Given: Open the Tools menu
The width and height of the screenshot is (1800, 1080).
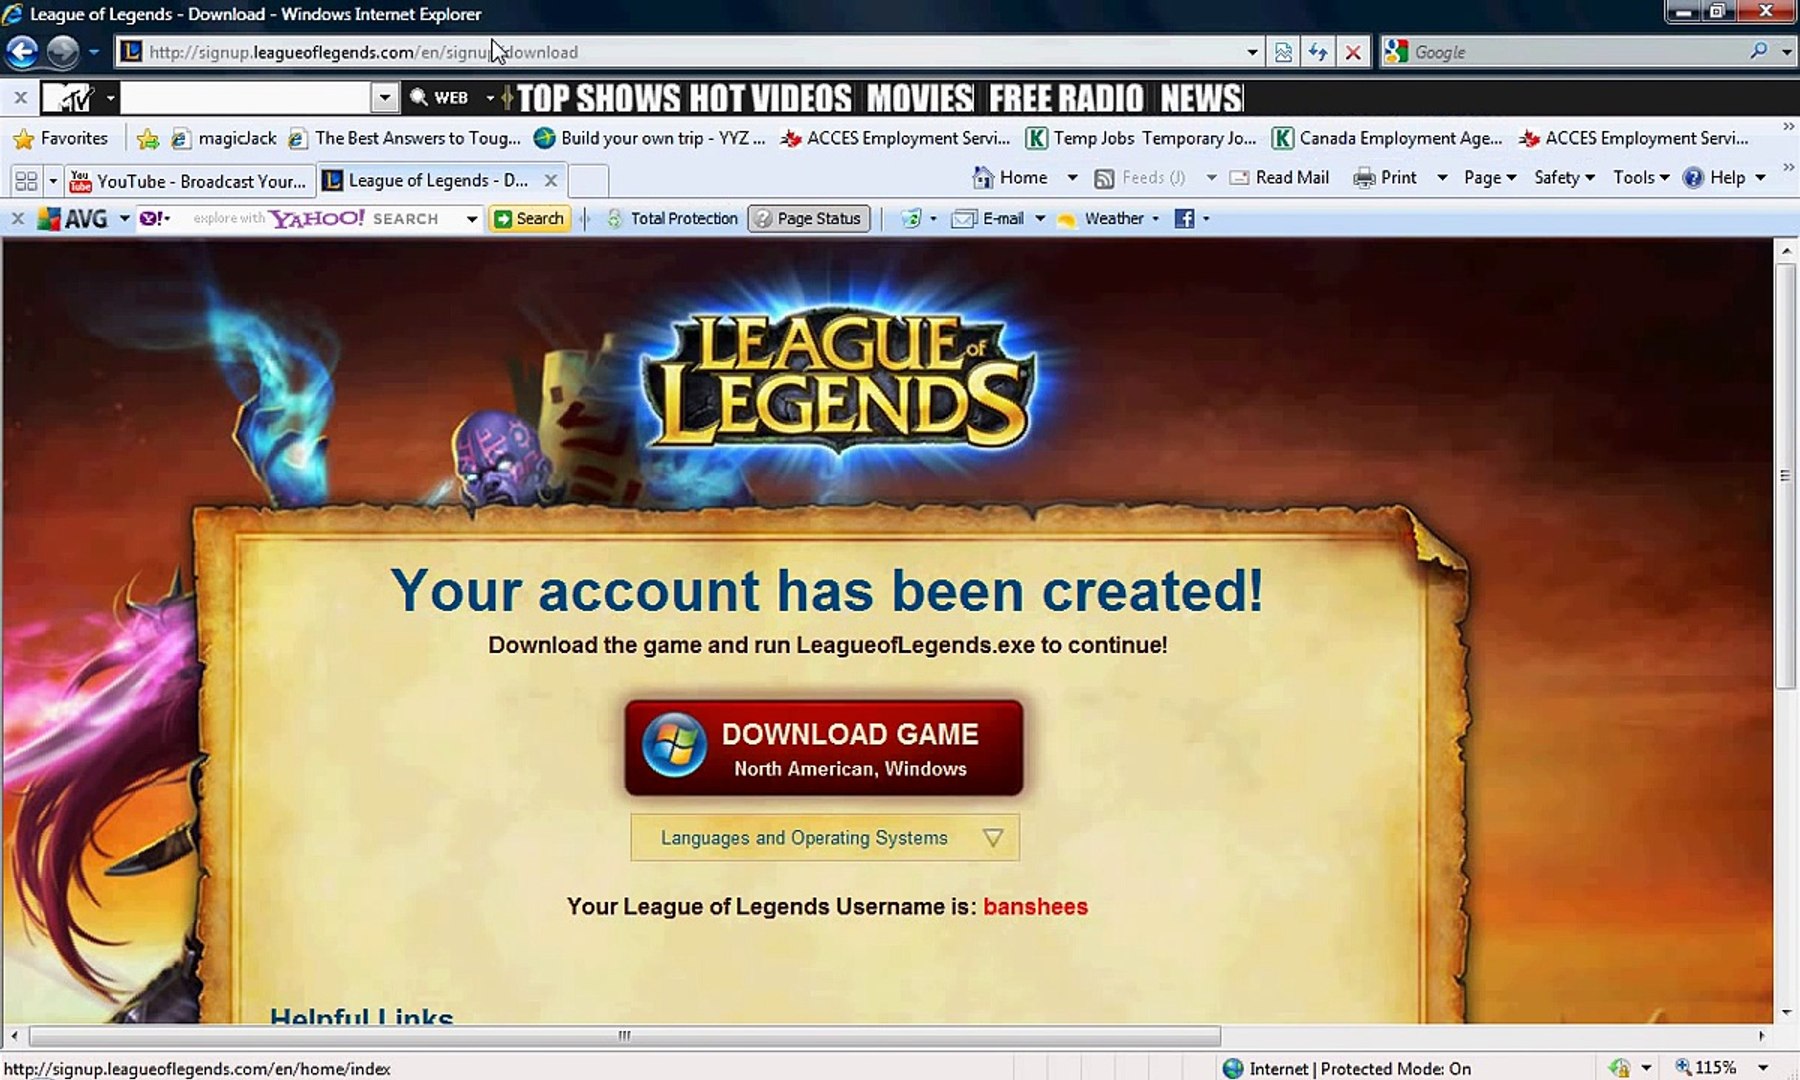Looking at the screenshot, I should pyautogui.click(x=1641, y=178).
